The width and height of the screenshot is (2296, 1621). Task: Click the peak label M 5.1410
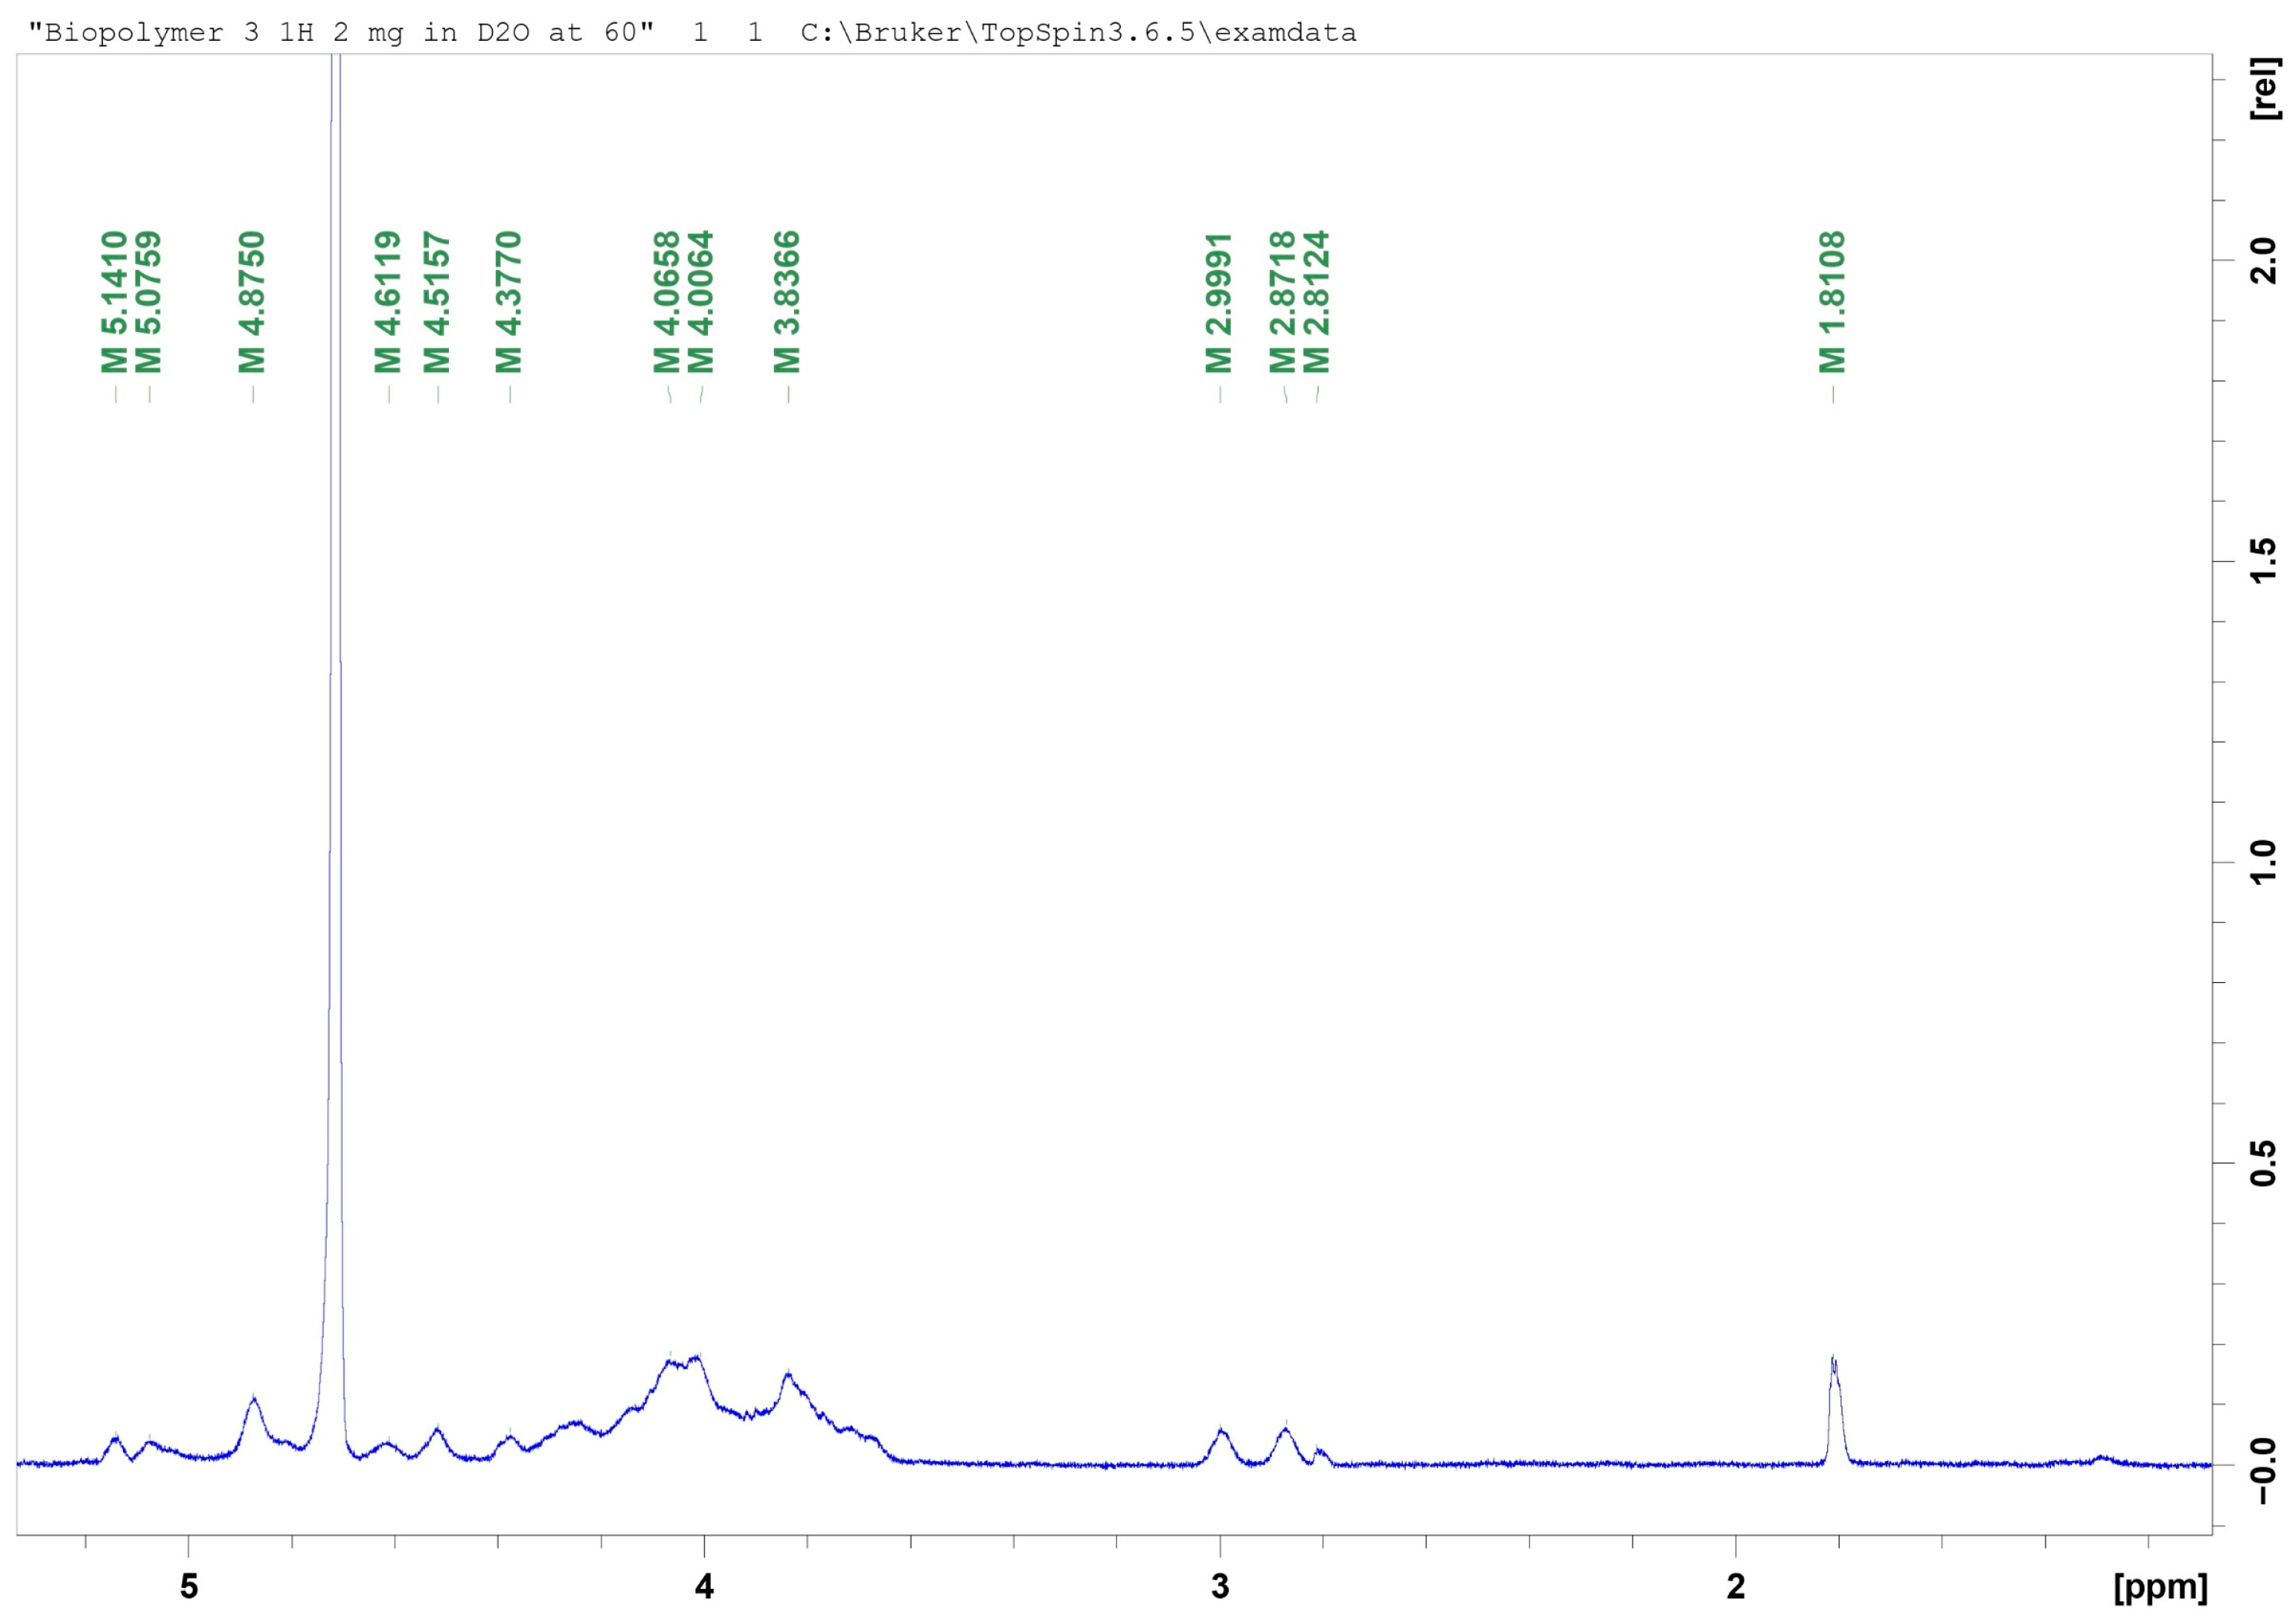(x=114, y=302)
